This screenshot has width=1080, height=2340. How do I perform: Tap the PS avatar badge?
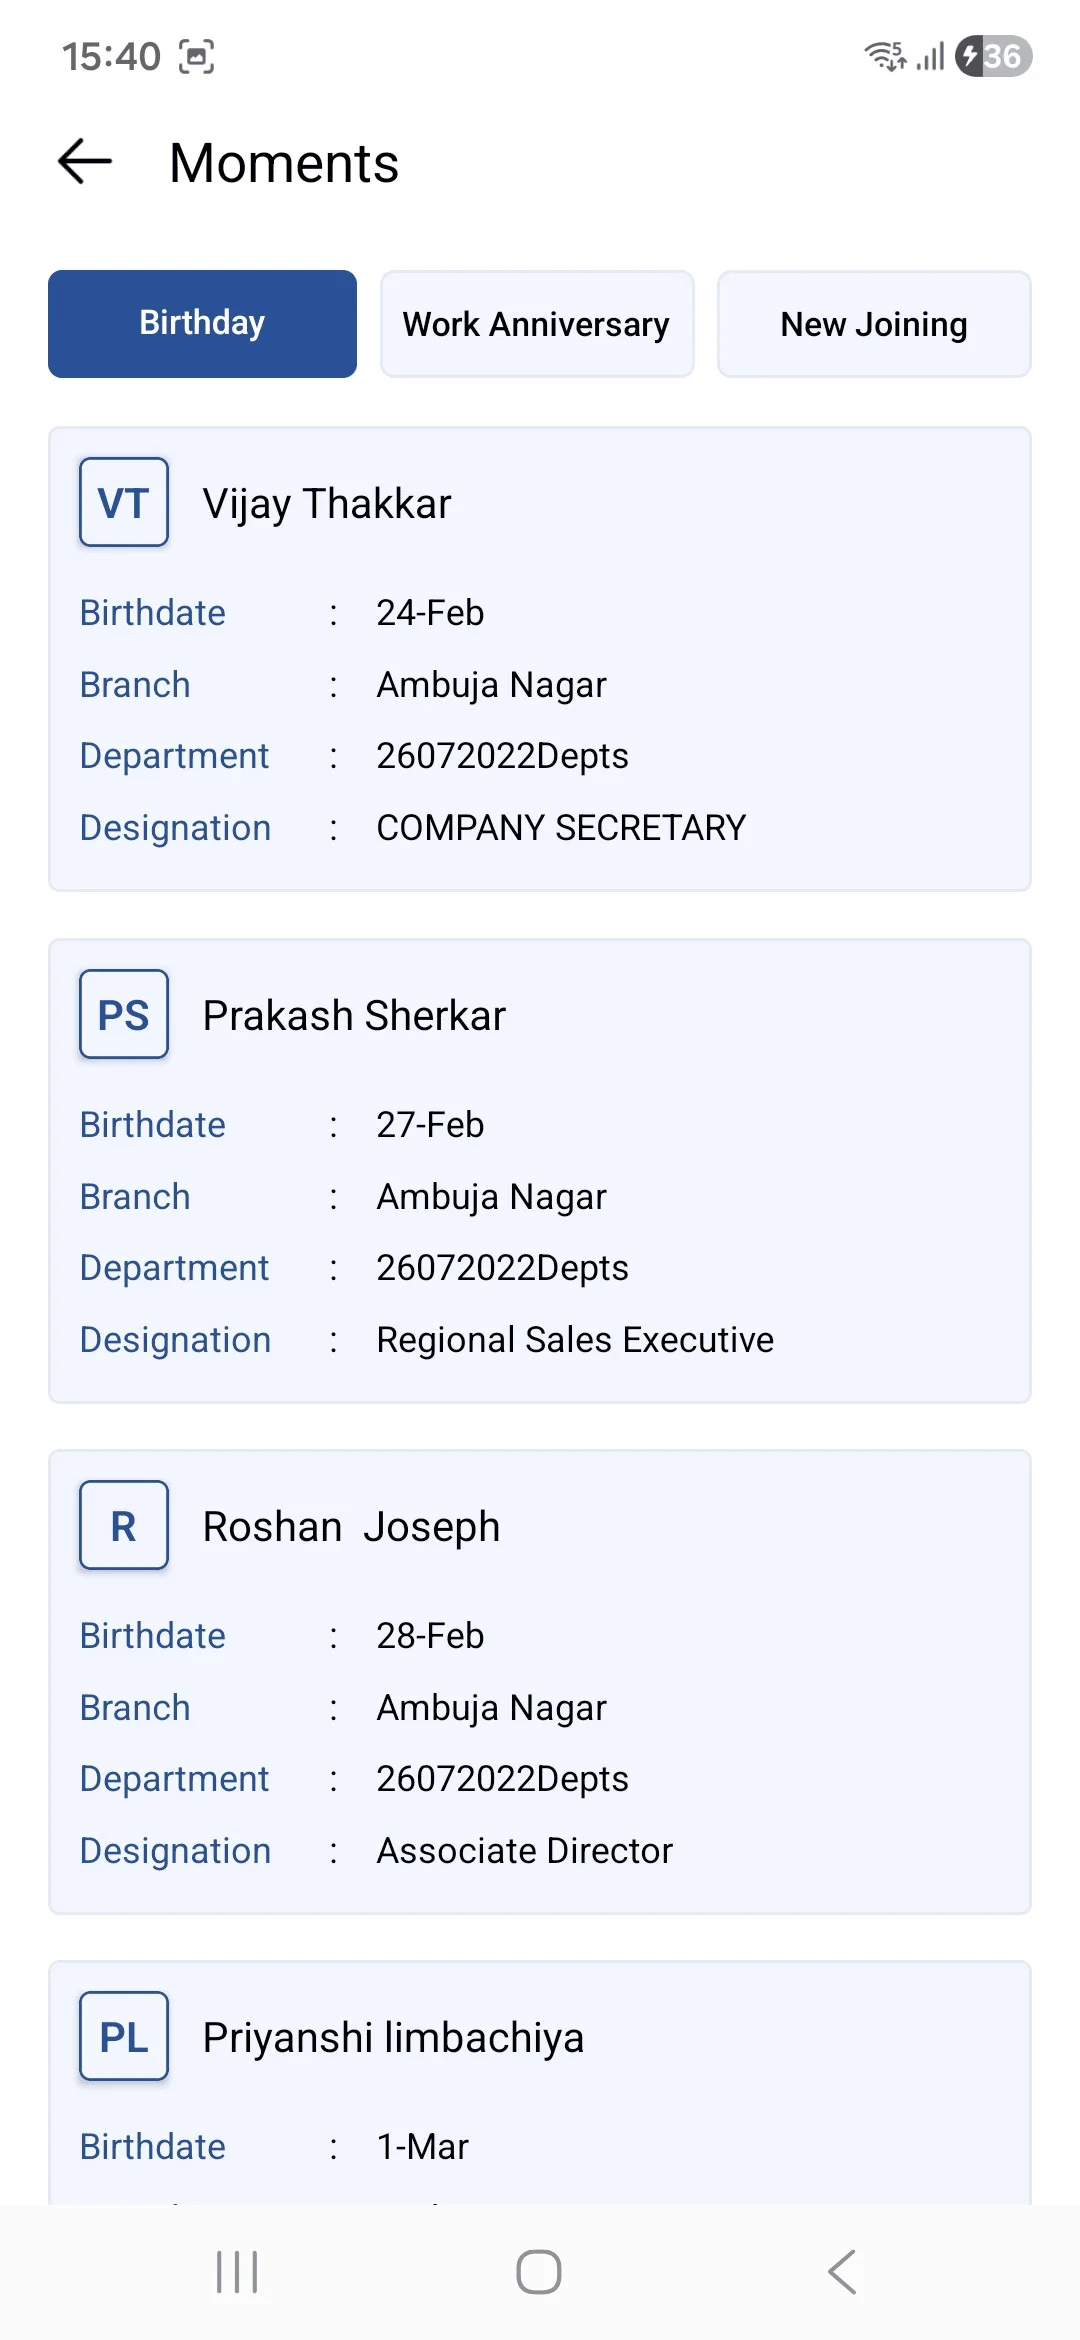tap(124, 1014)
